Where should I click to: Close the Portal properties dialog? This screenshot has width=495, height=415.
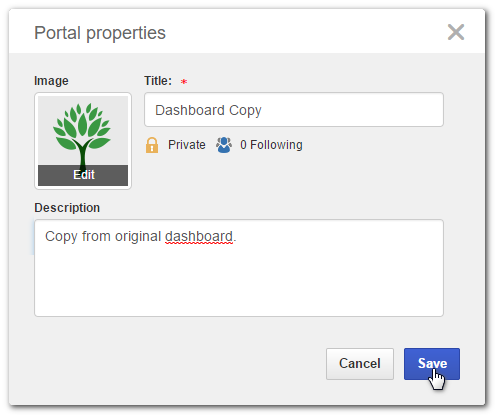455,32
